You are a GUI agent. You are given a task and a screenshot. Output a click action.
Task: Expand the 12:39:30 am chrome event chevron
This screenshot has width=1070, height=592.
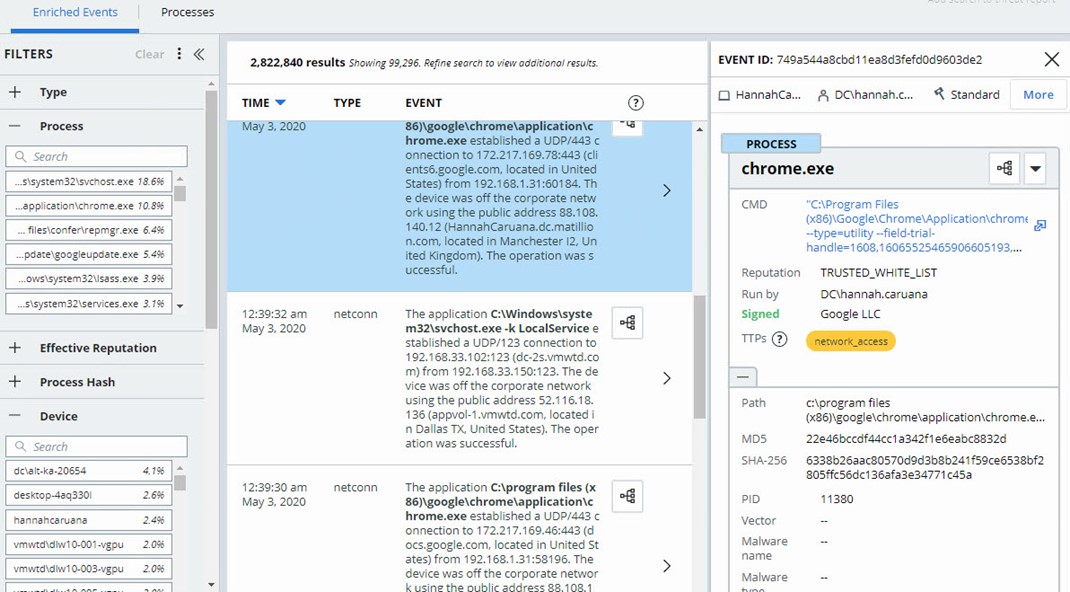(667, 566)
